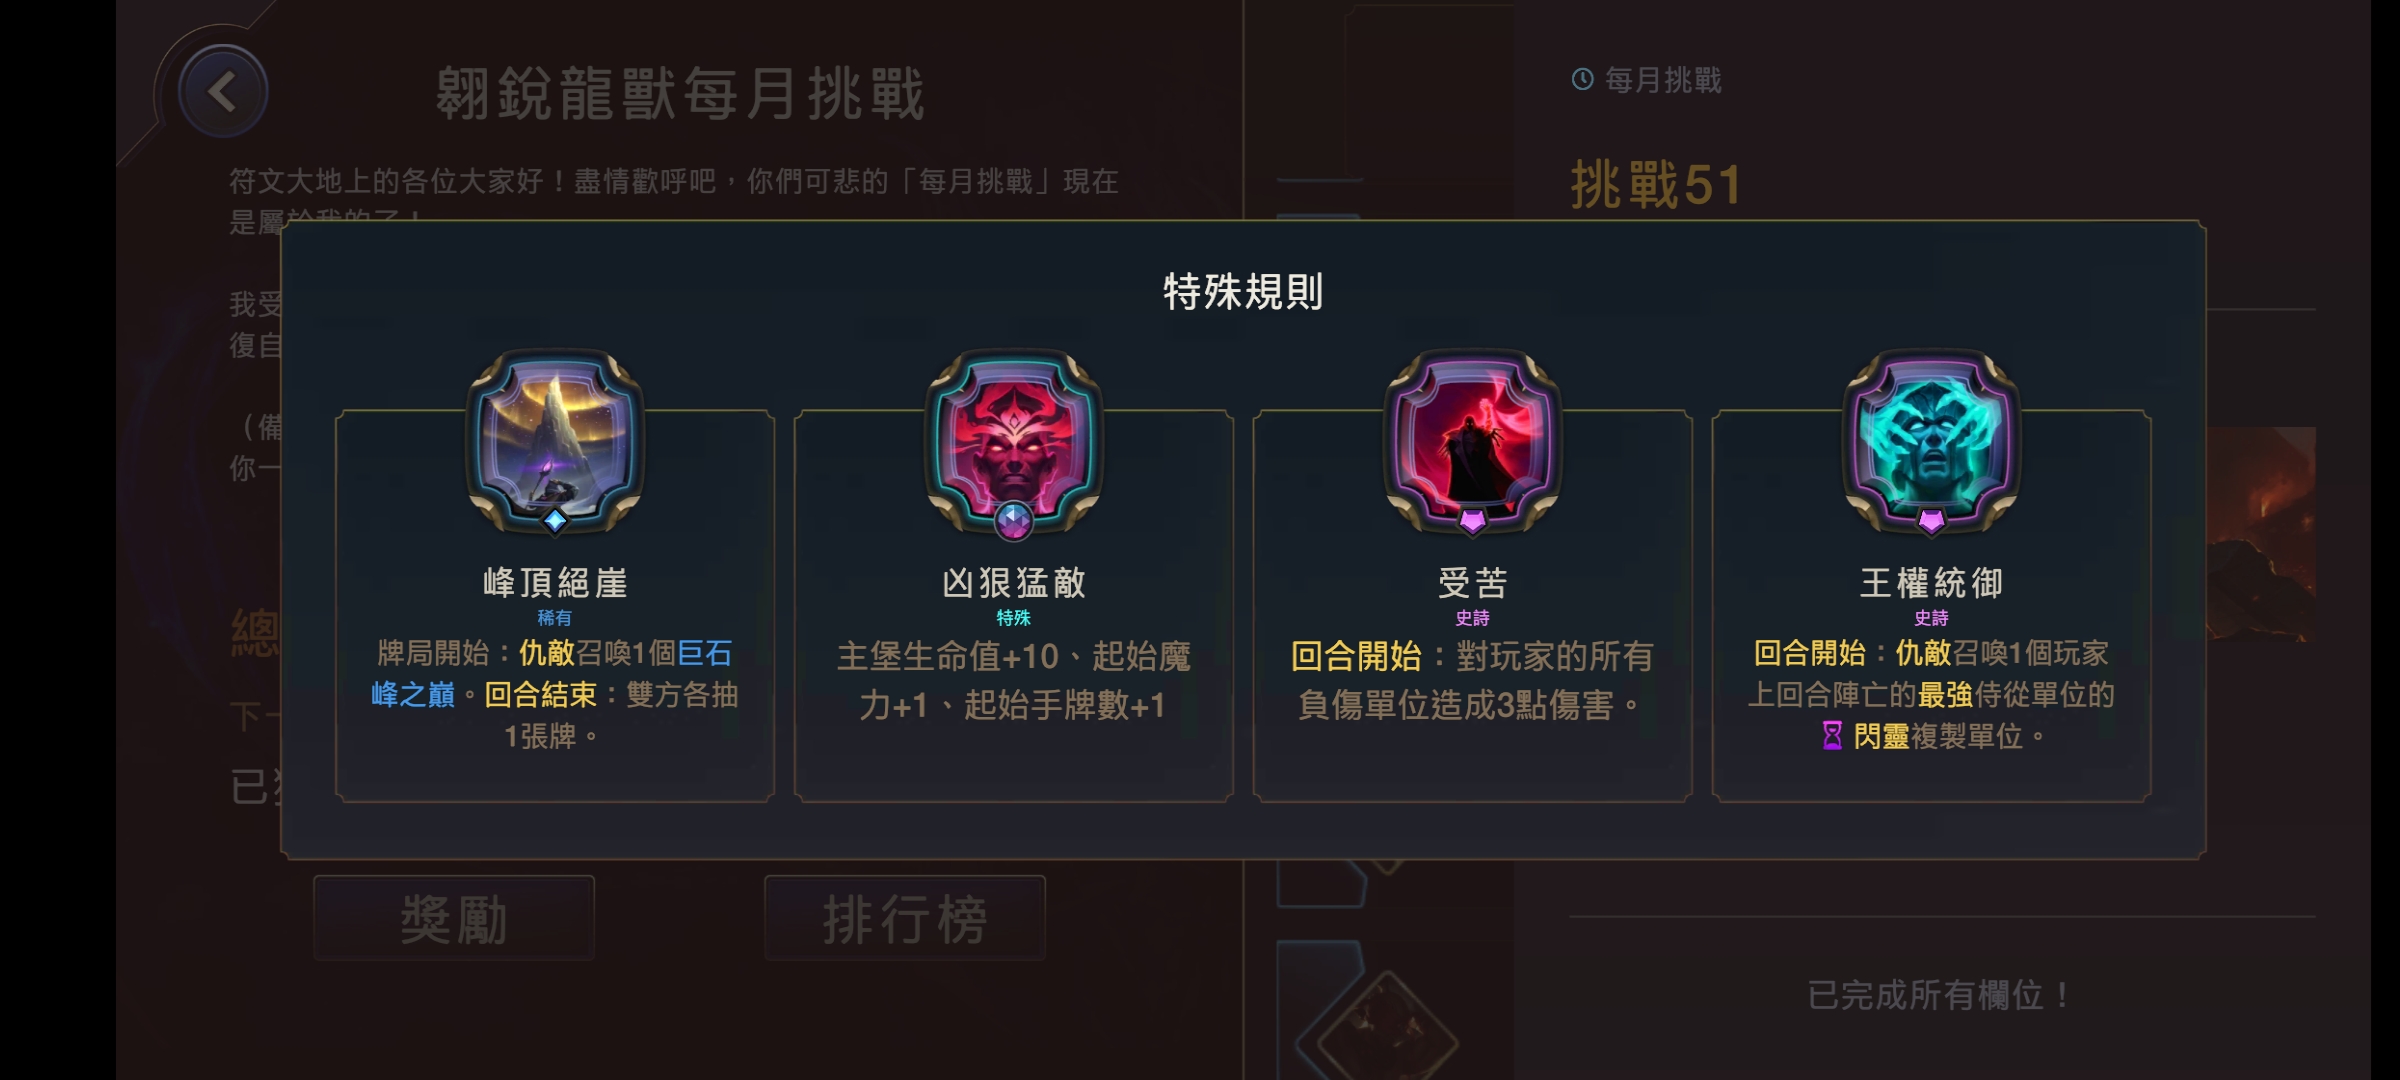Viewport: 2400px width, 1080px height.
Task: Open the 獎勵 rewards button
Action: point(454,918)
